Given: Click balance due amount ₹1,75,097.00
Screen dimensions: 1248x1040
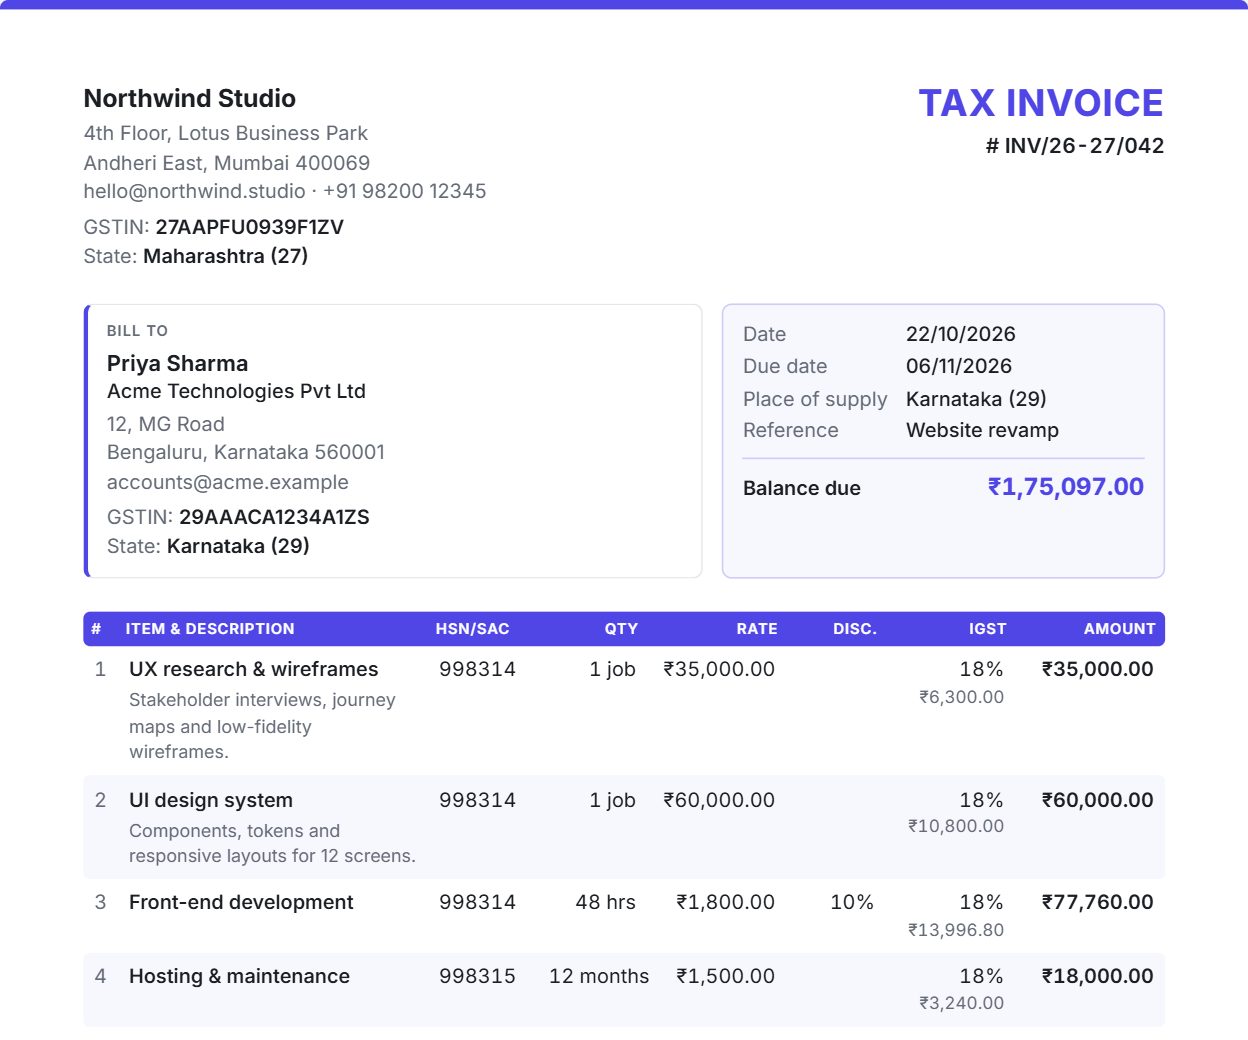Looking at the screenshot, I should pyautogui.click(x=1066, y=487).
